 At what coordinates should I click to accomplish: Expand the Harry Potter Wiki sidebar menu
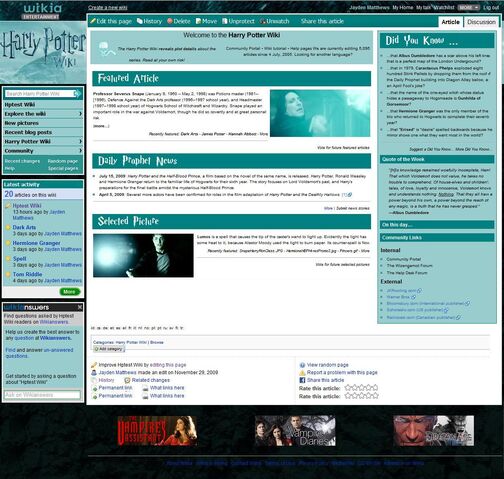[x=43, y=142]
